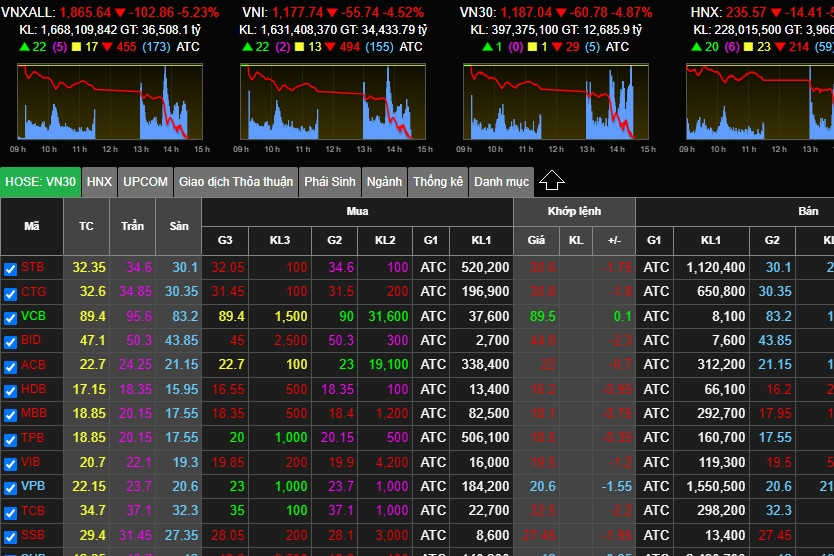834x556 pixels.
Task: Sort by the Mã column header
Action: click(32, 227)
